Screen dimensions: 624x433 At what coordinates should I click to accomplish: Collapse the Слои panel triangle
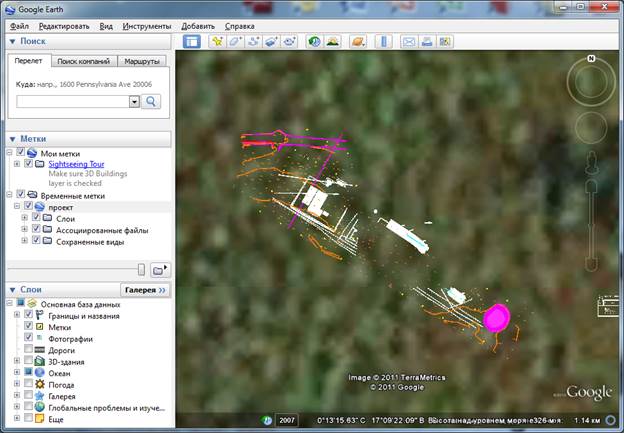point(12,290)
